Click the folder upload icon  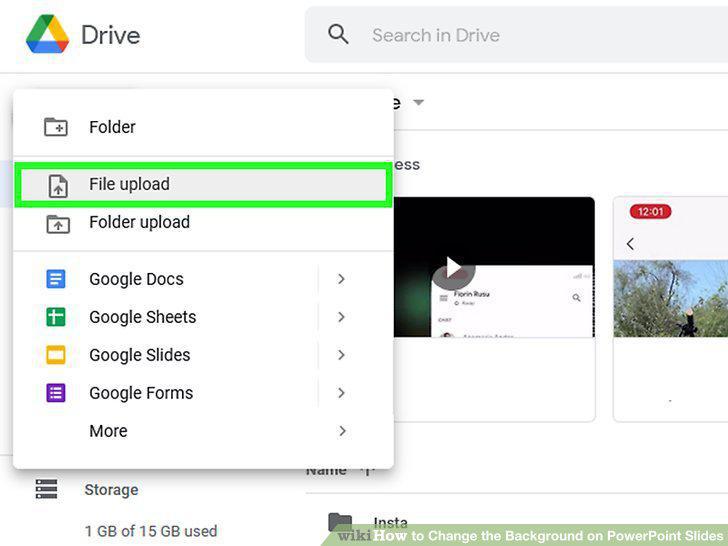[58, 224]
